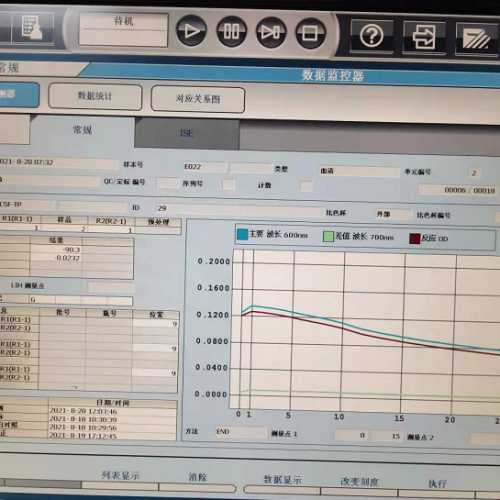500x500 pixels.
Task: Switch to the ISE tab
Action: tap(187, 133)
